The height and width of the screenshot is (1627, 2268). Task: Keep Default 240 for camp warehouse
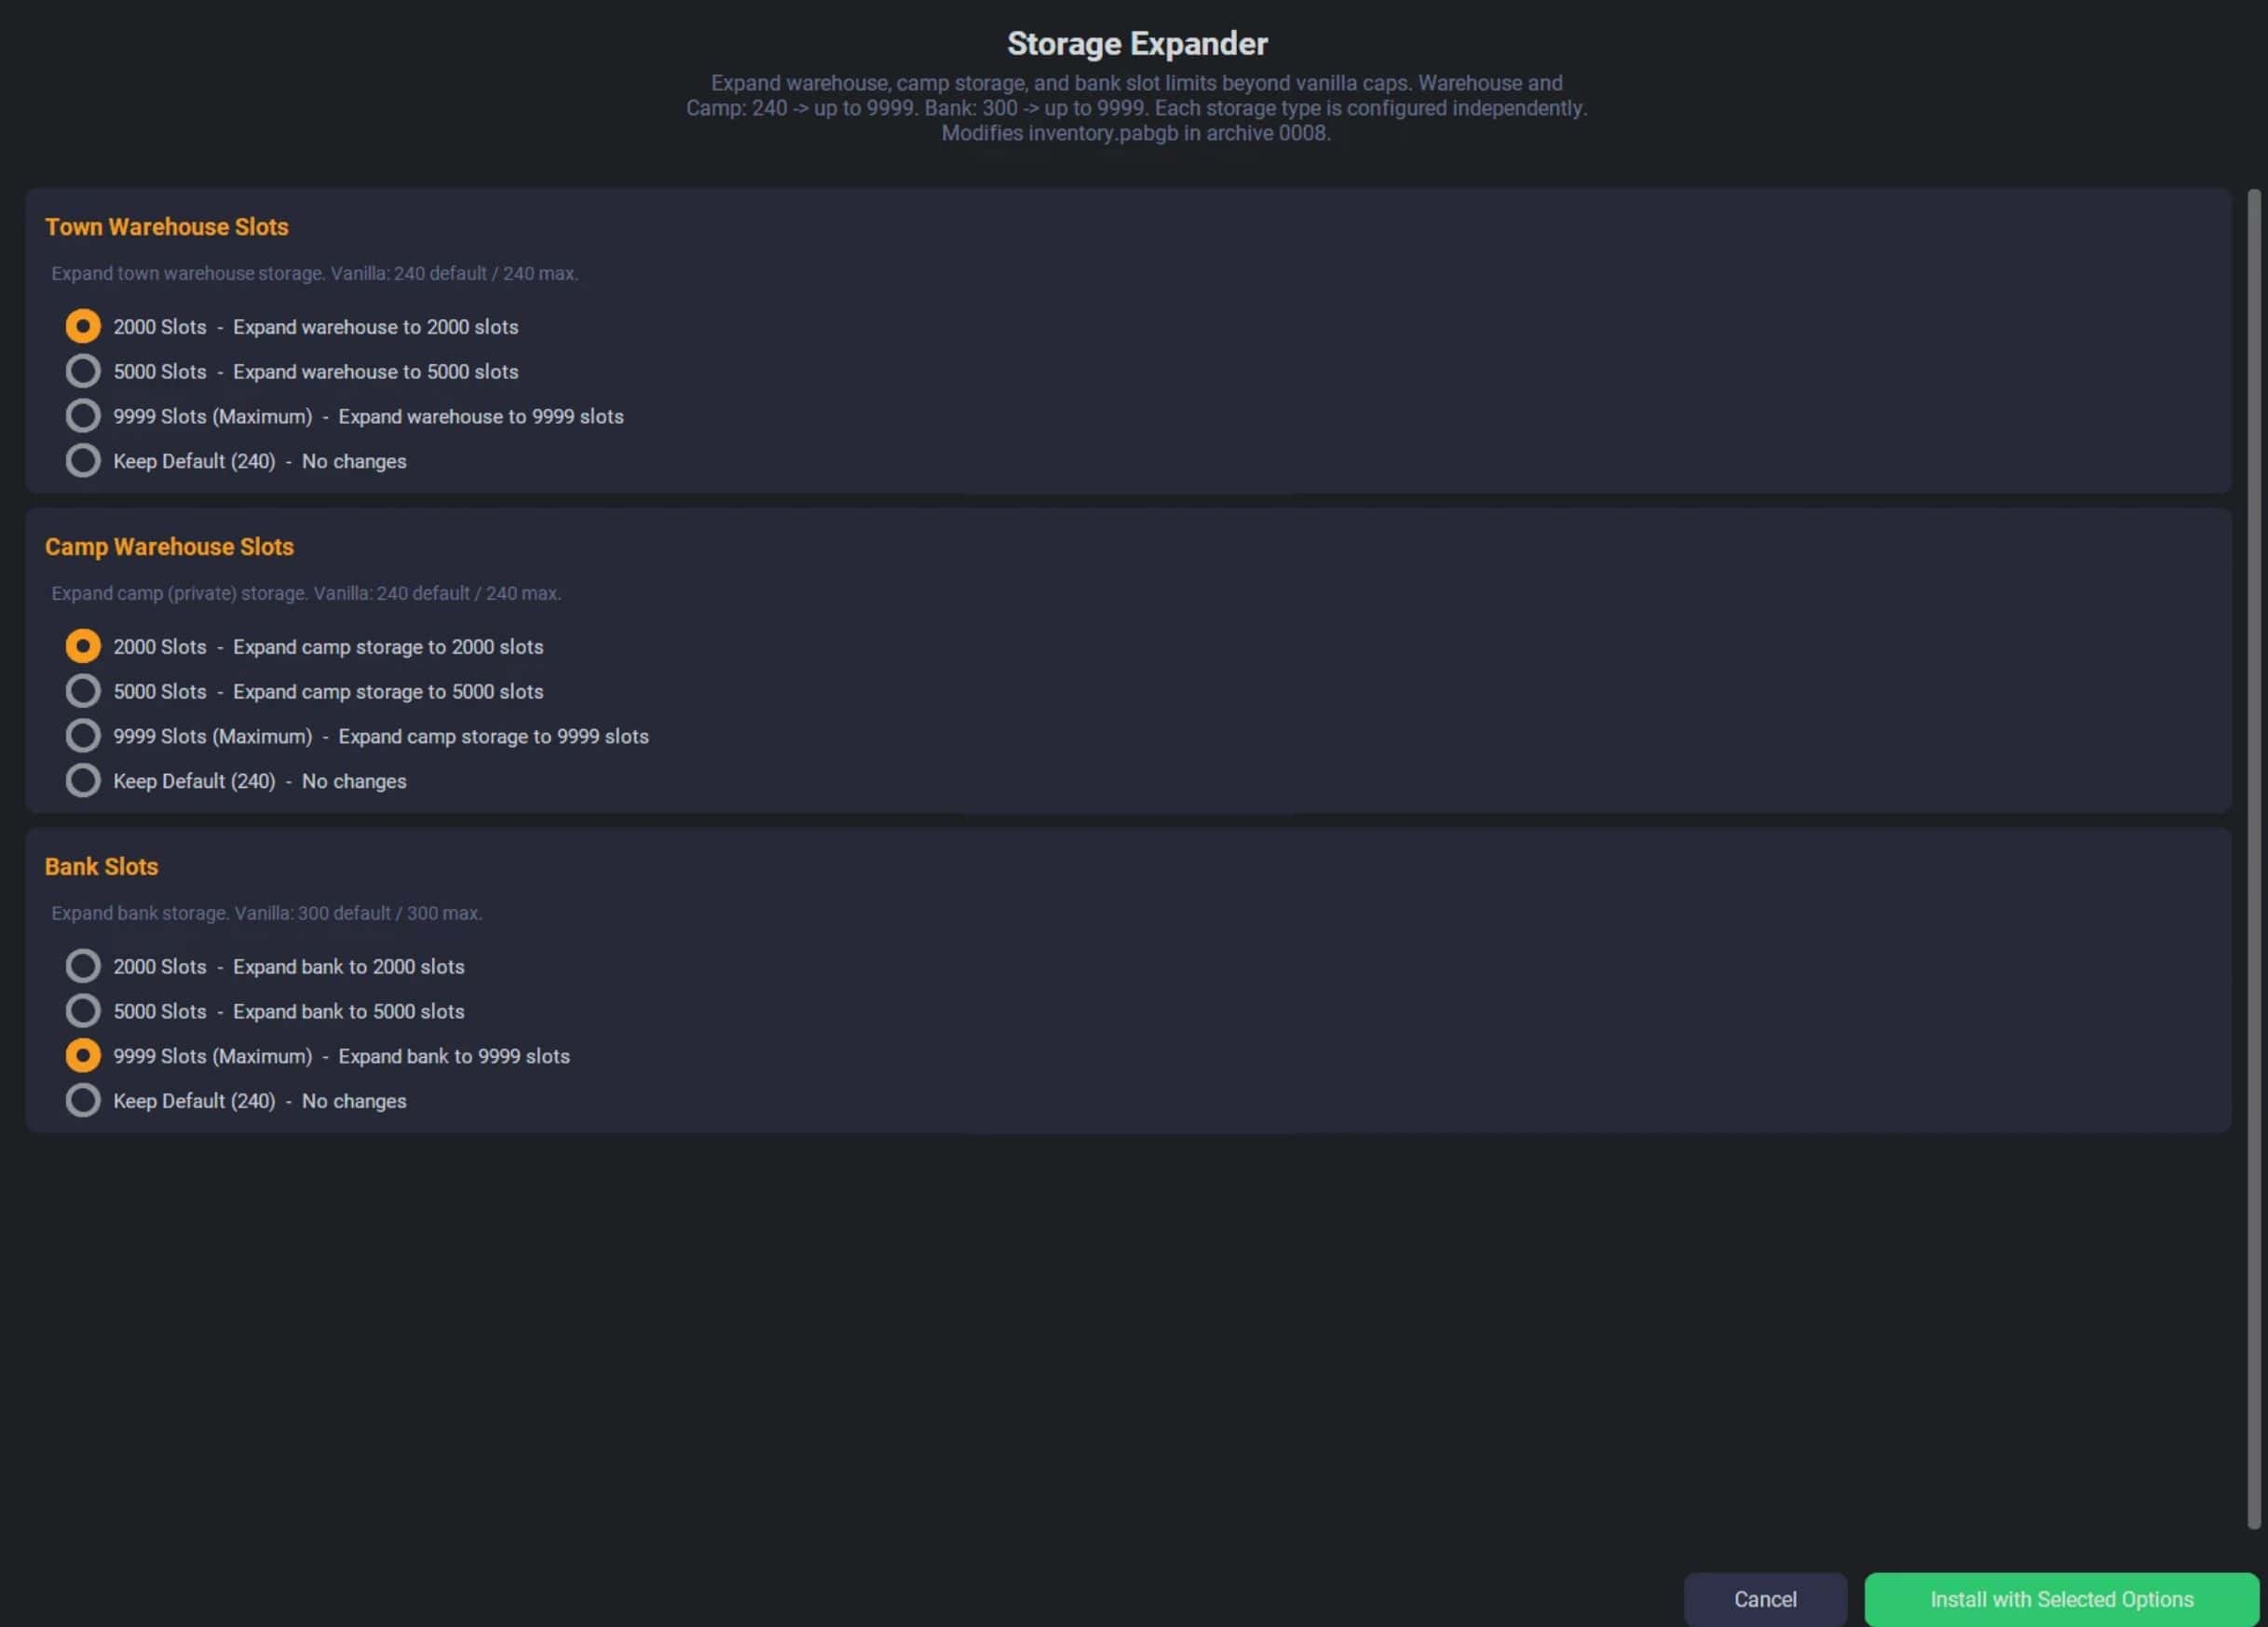click(x=83, y=781)
